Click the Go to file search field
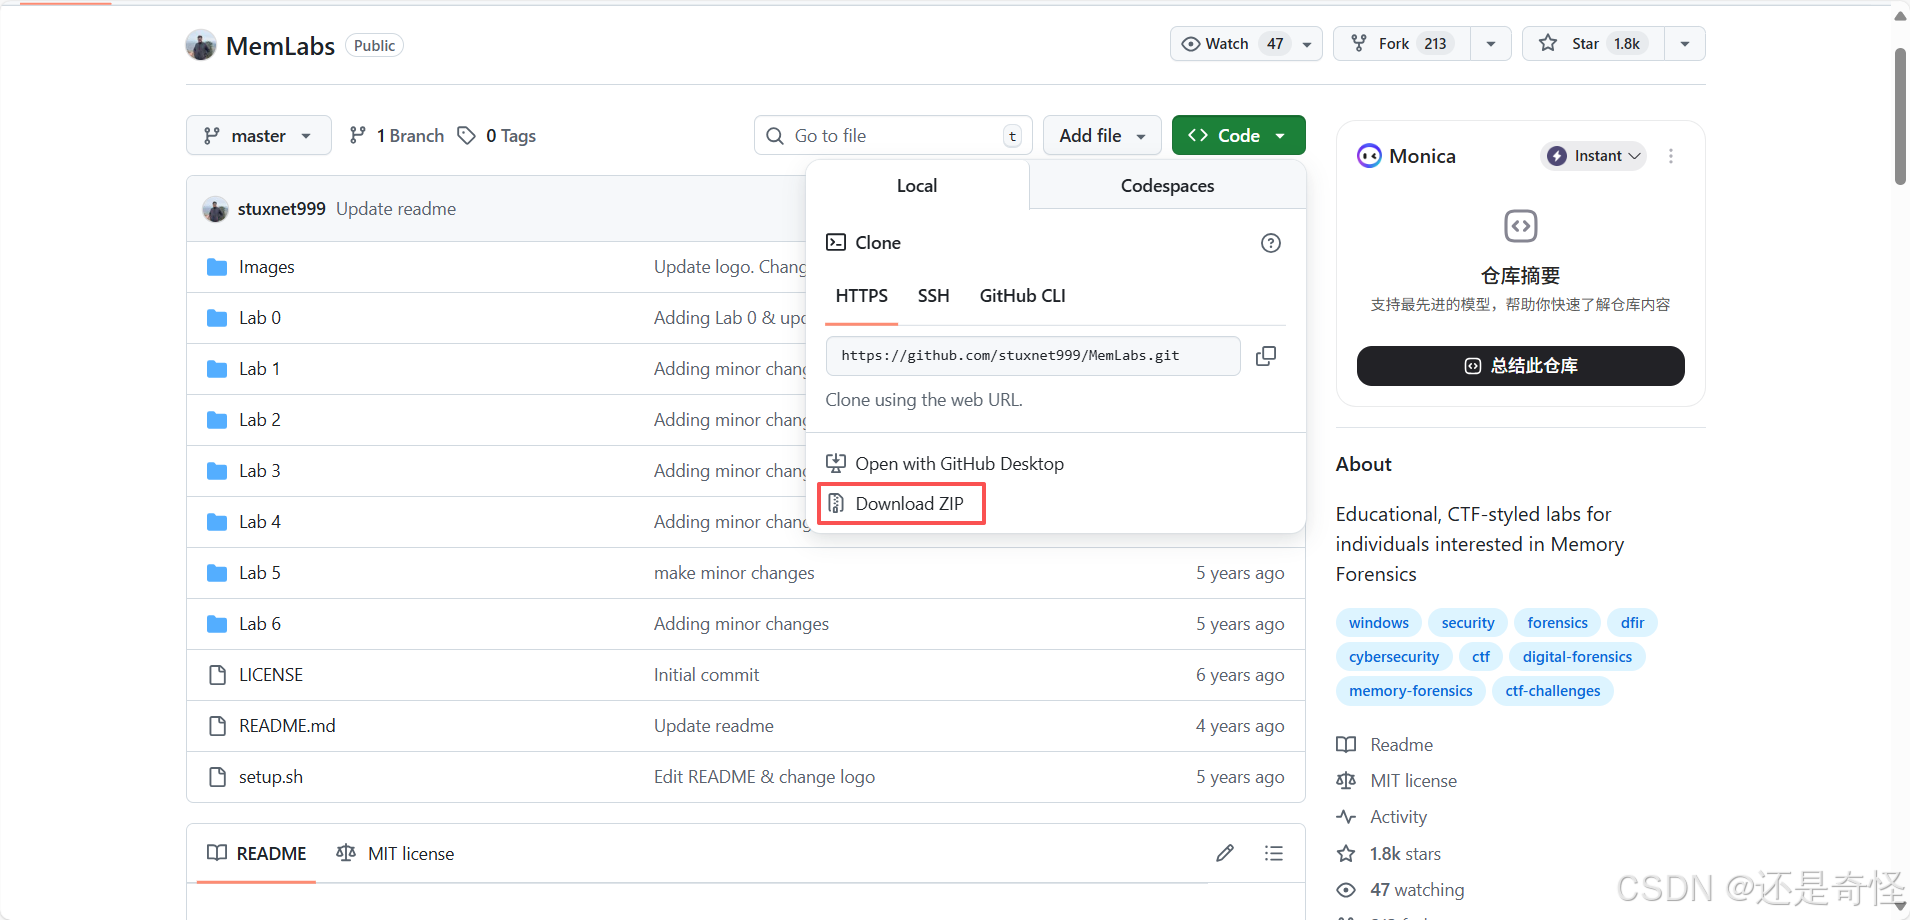The width and height of the screenshot is (1910, 920). tap(893, 135)
